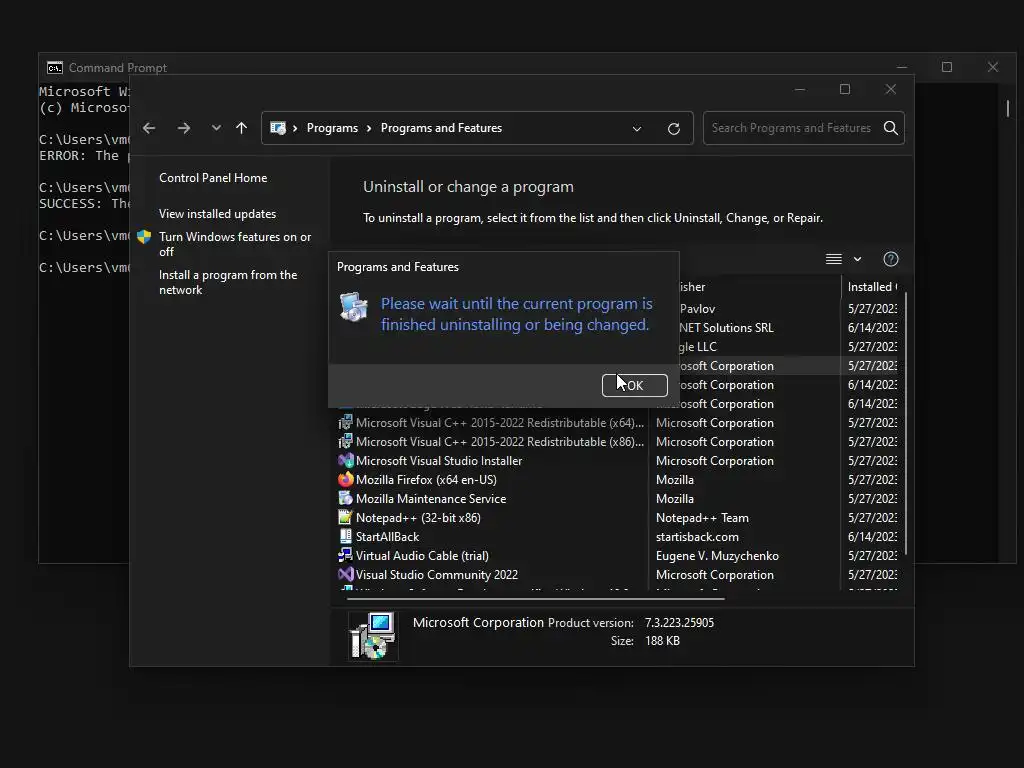Click the Visual C++ (x64) redistributable icon

click(345, 423)
